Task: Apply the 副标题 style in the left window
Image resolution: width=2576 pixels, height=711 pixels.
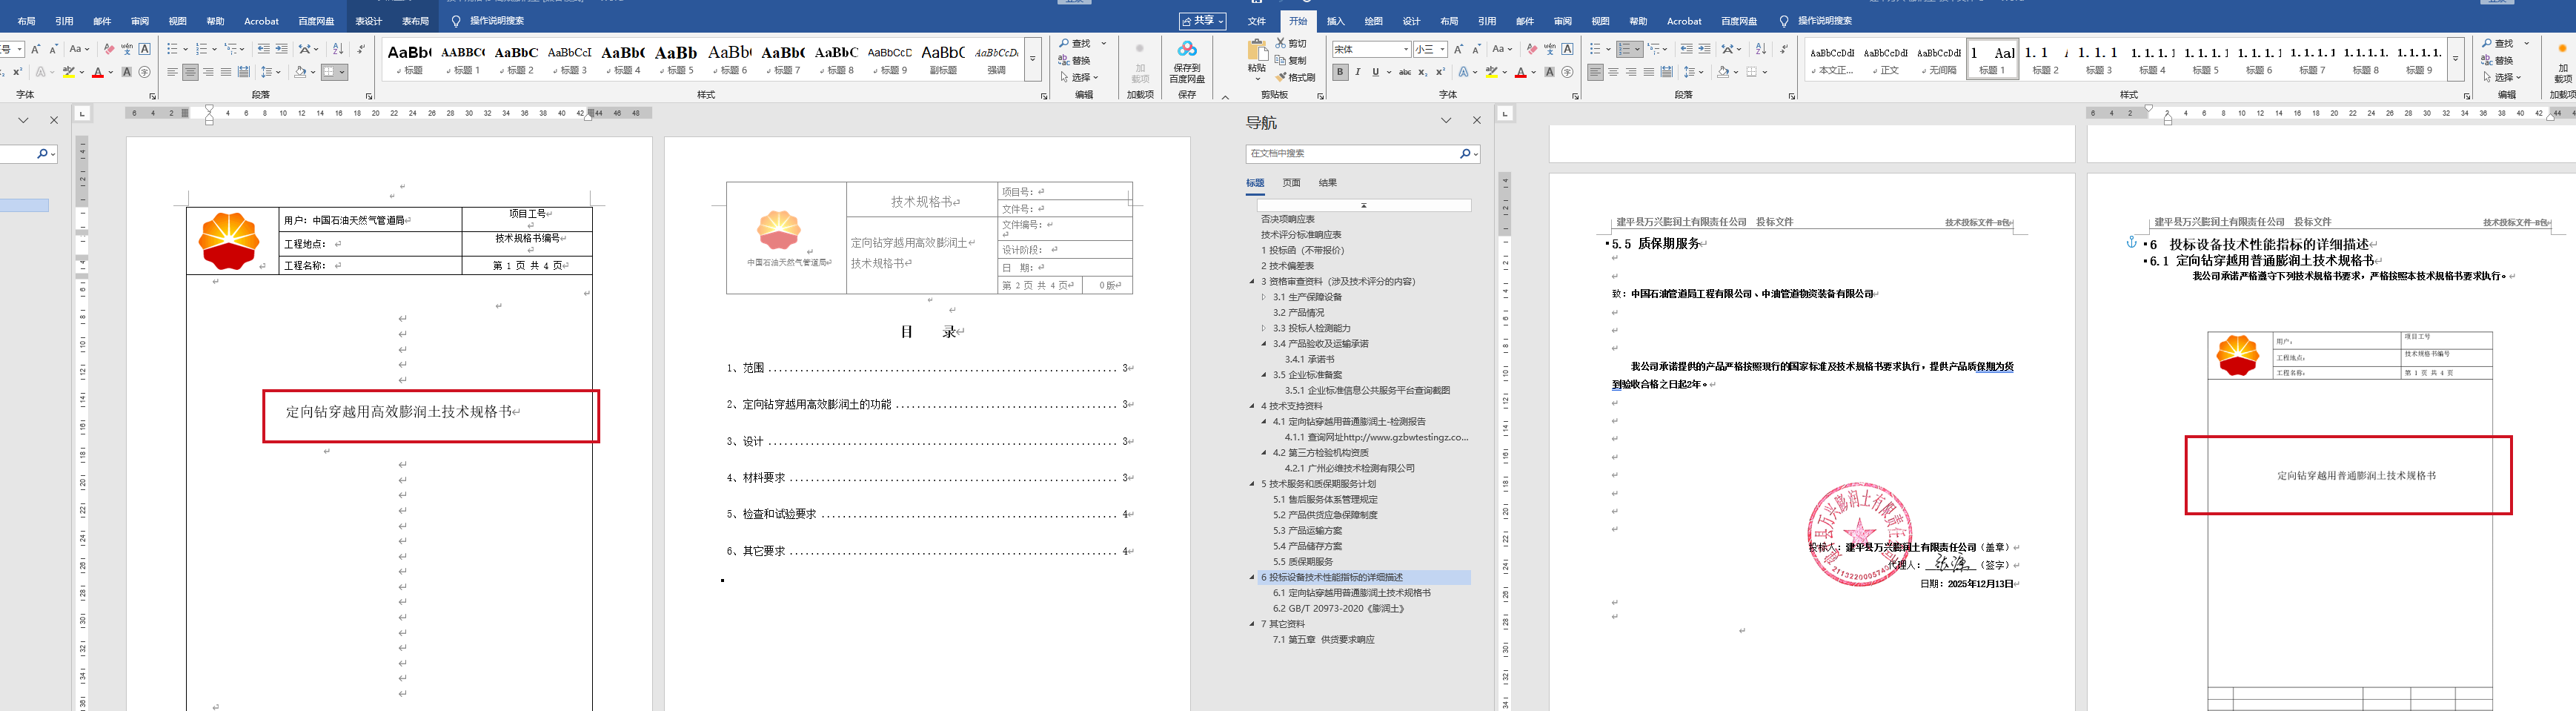Action: pyautogui.click(x=943, y=59)
